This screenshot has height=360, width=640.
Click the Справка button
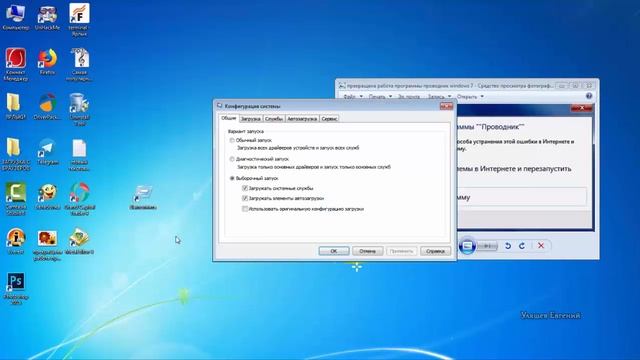(436, 251)
